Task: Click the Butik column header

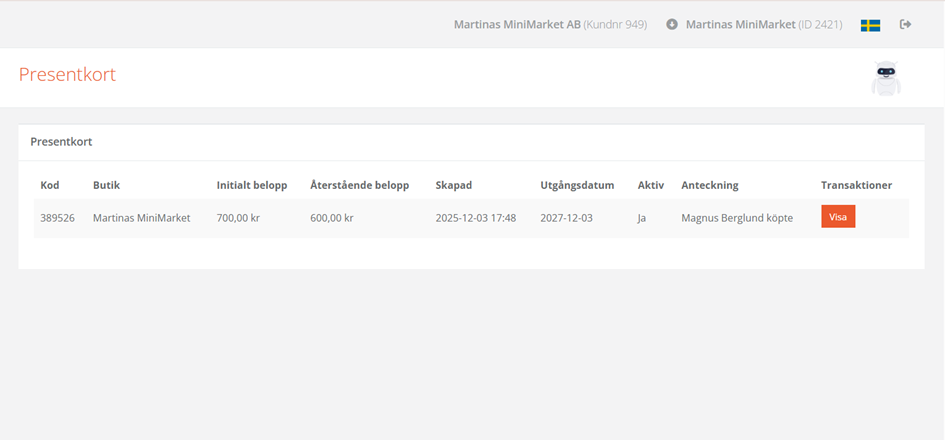Action: coord(106,185)
